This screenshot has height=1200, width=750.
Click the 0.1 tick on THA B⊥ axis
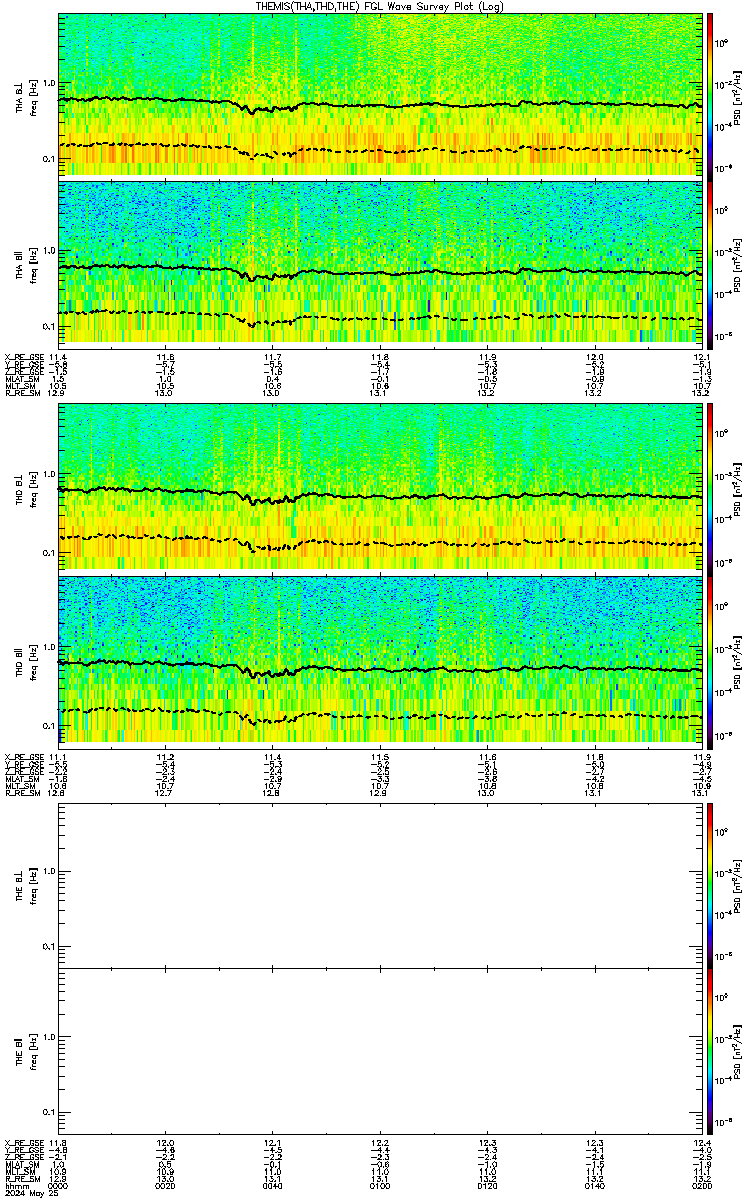point(49,159)
